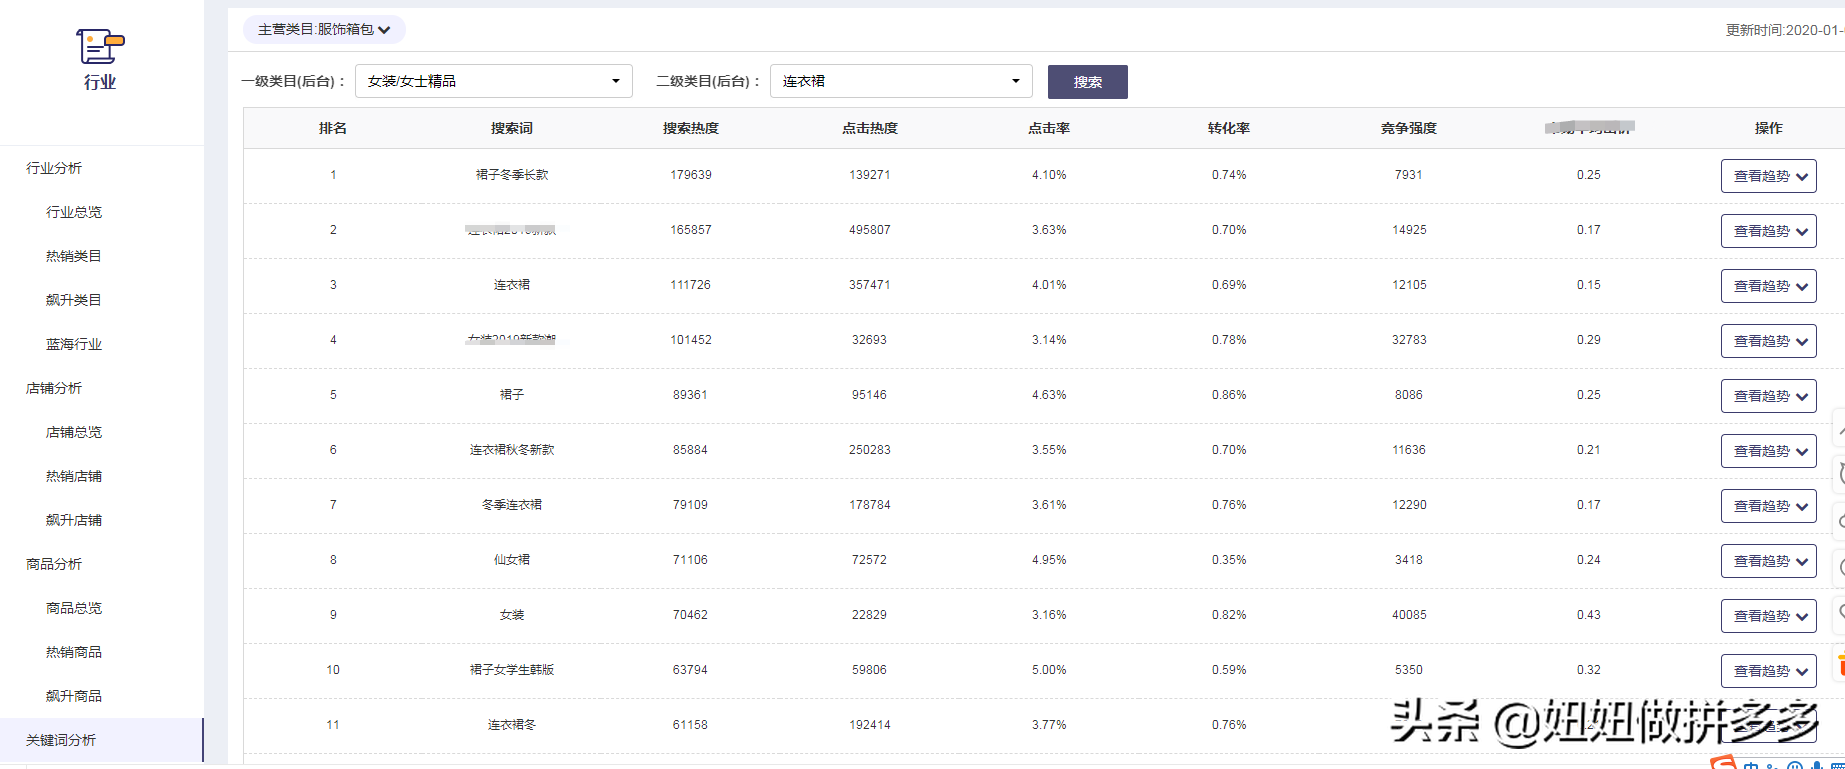Select 关键词分析 in sidebar

101,740
